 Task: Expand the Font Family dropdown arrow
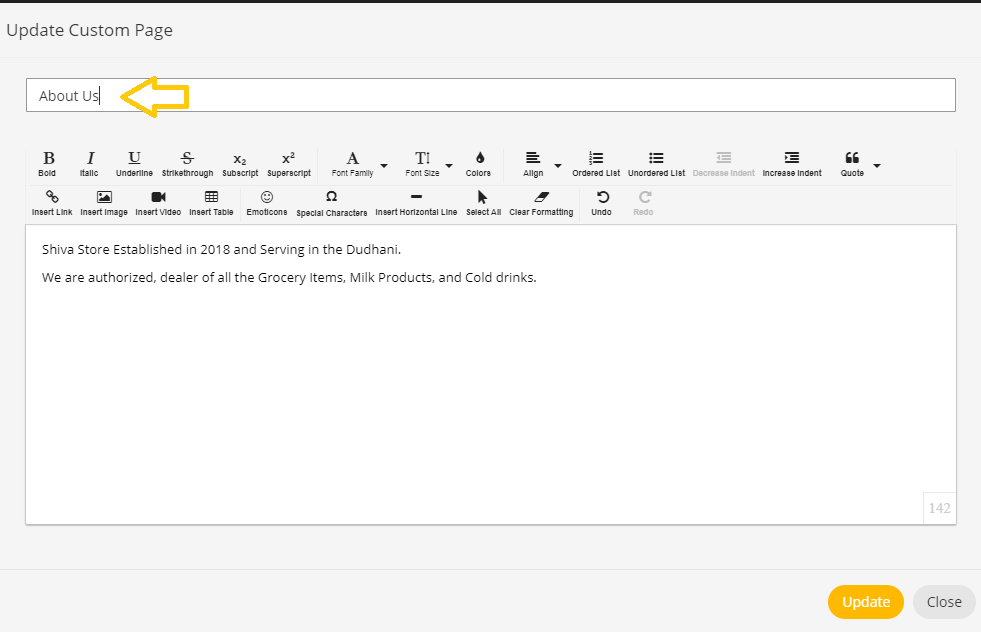point(384,165)
